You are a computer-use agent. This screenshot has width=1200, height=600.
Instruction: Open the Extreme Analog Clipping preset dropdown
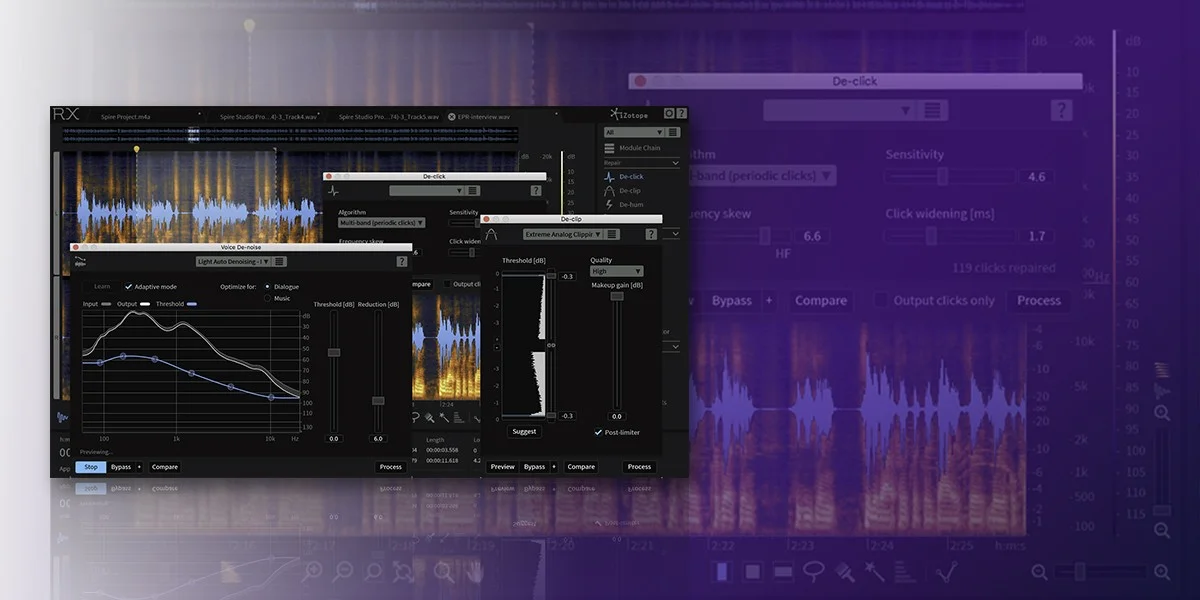coord(563,234)
